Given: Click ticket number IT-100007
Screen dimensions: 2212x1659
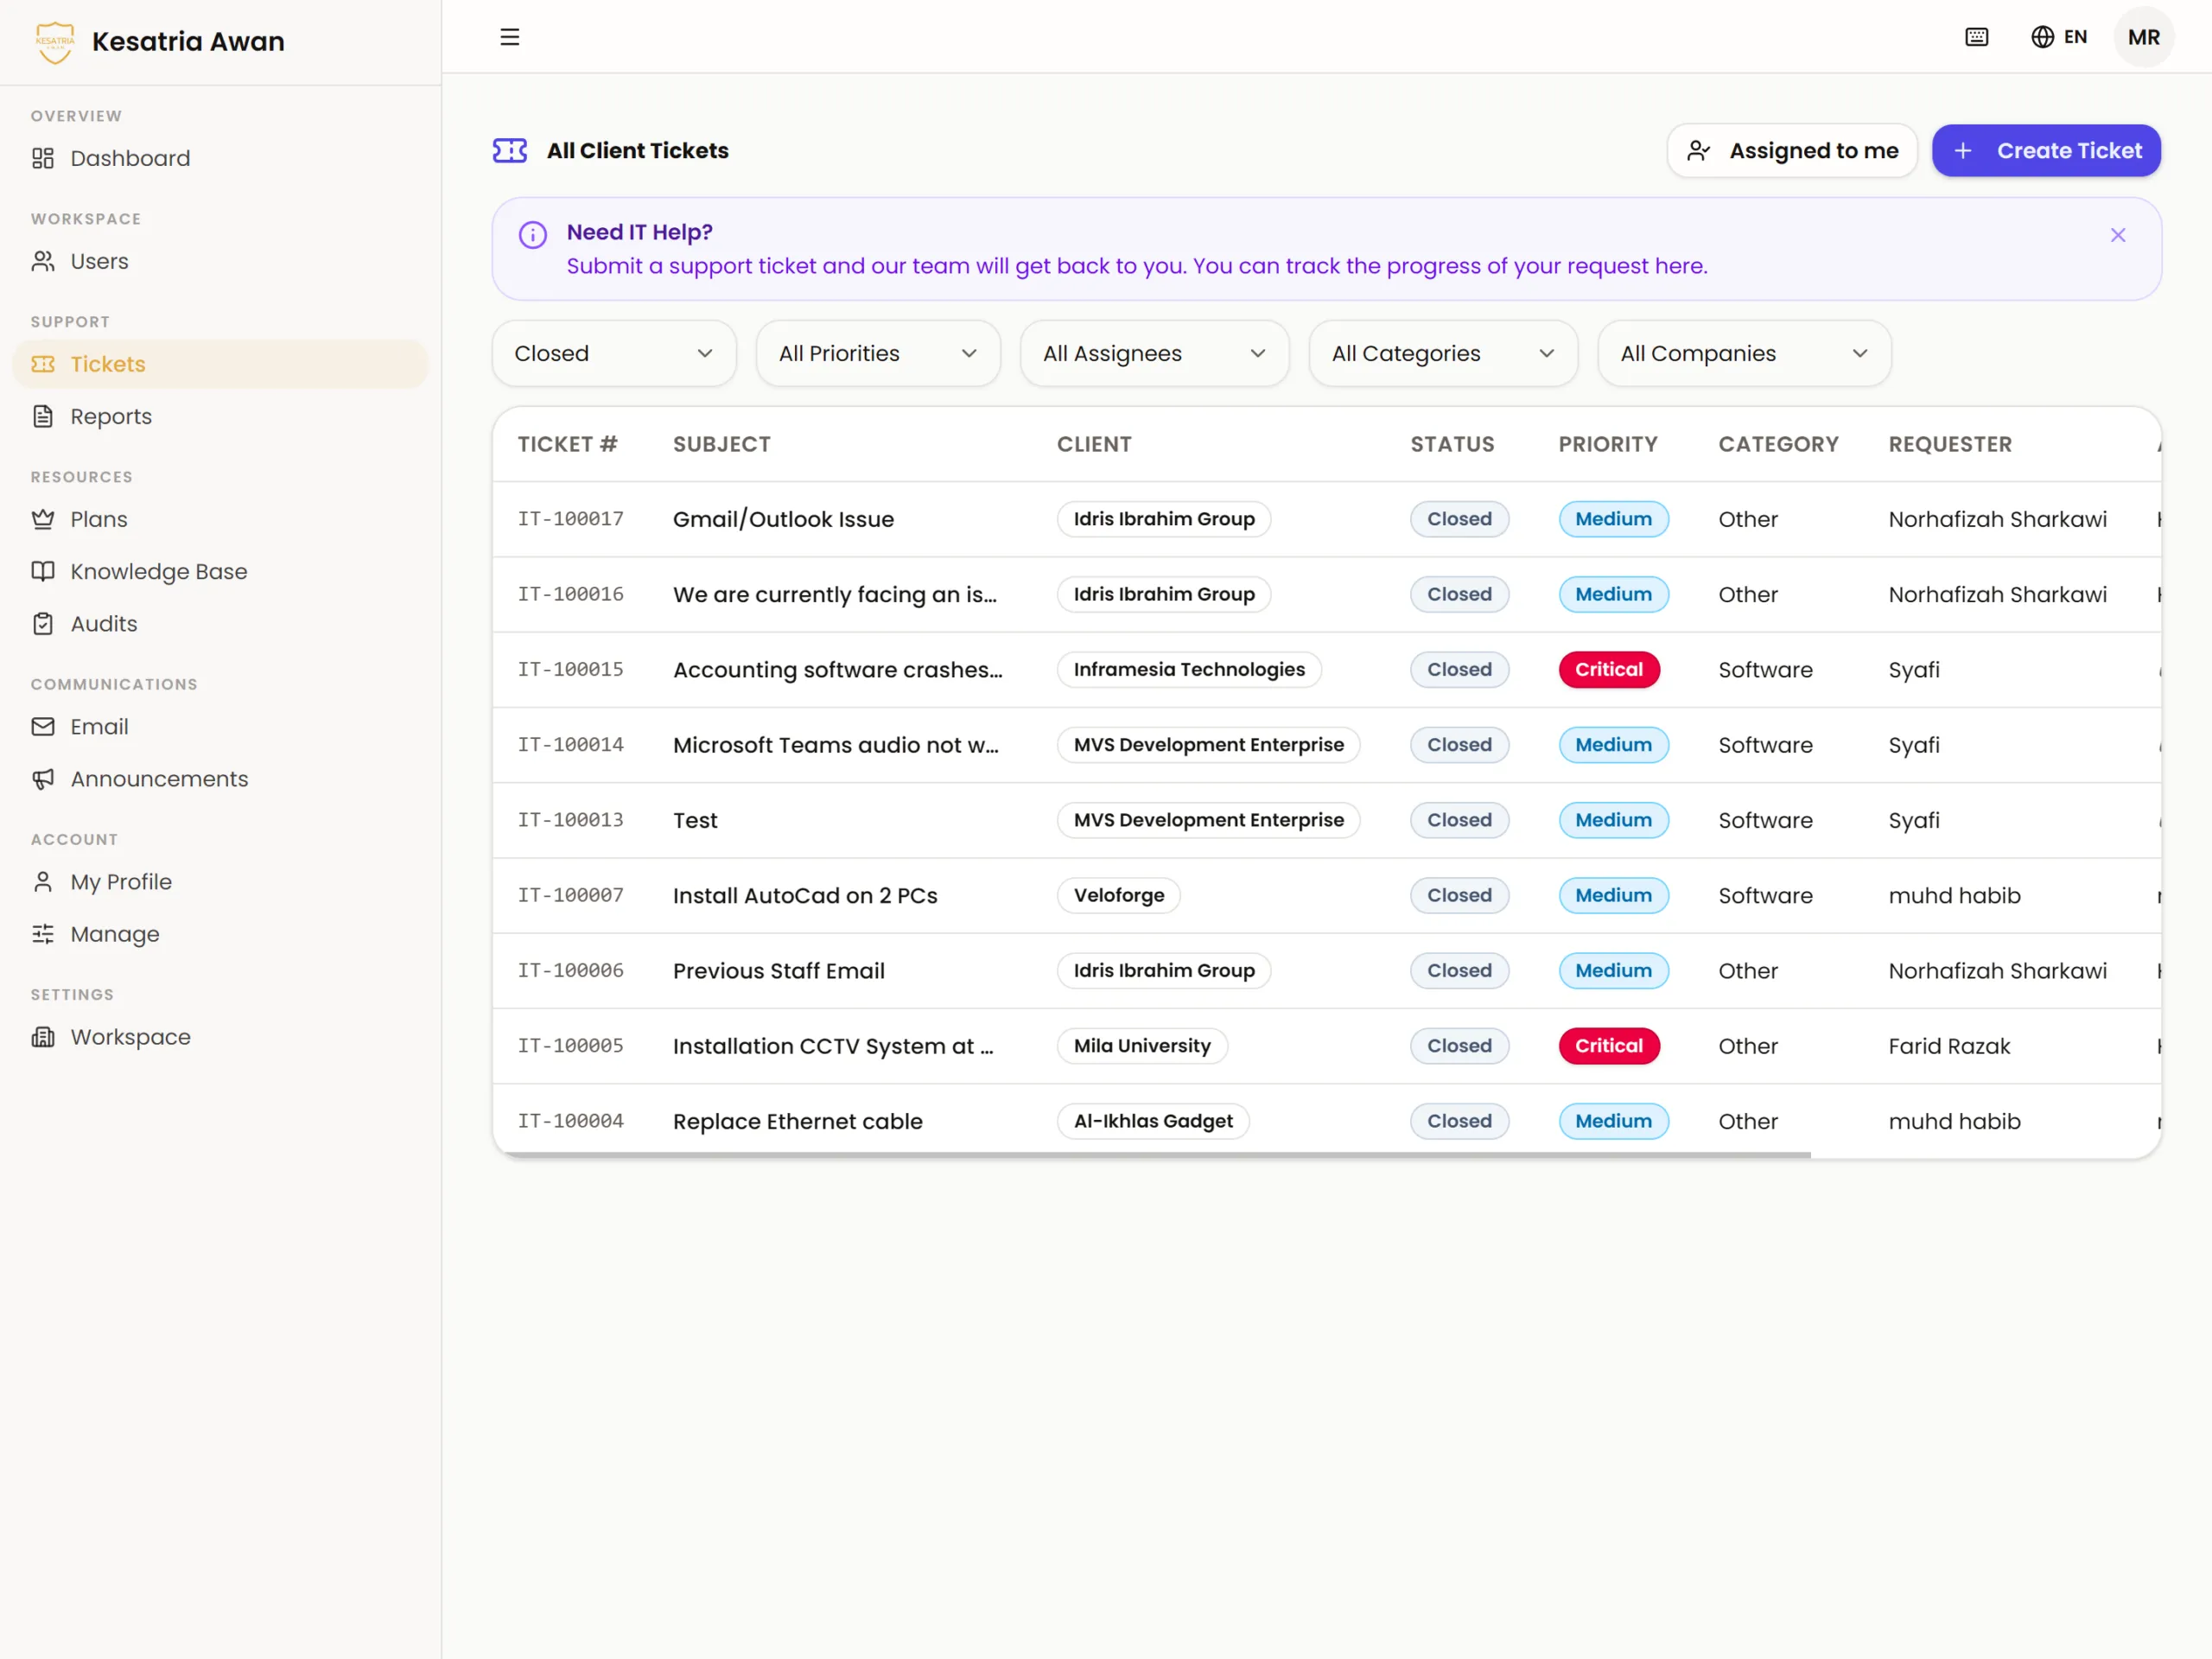Looking at the screenshot, I should (570, 895).
